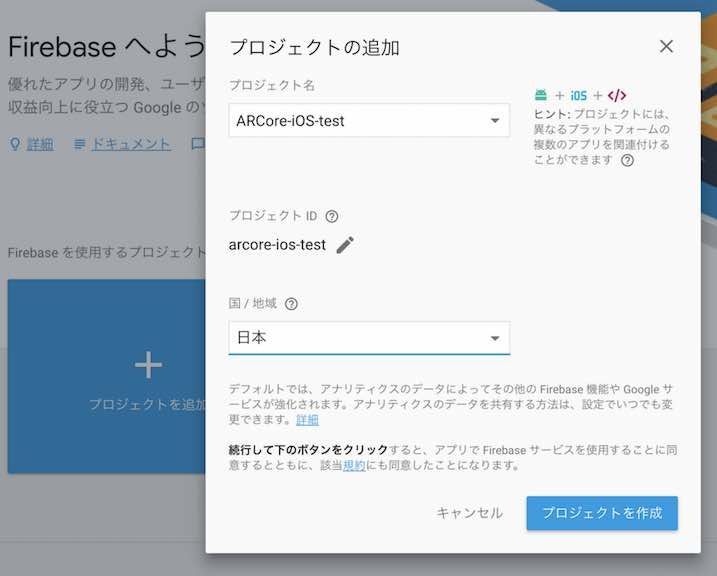Click the plus icon on add-project card

pyautogui.click(x=148, y=365)
